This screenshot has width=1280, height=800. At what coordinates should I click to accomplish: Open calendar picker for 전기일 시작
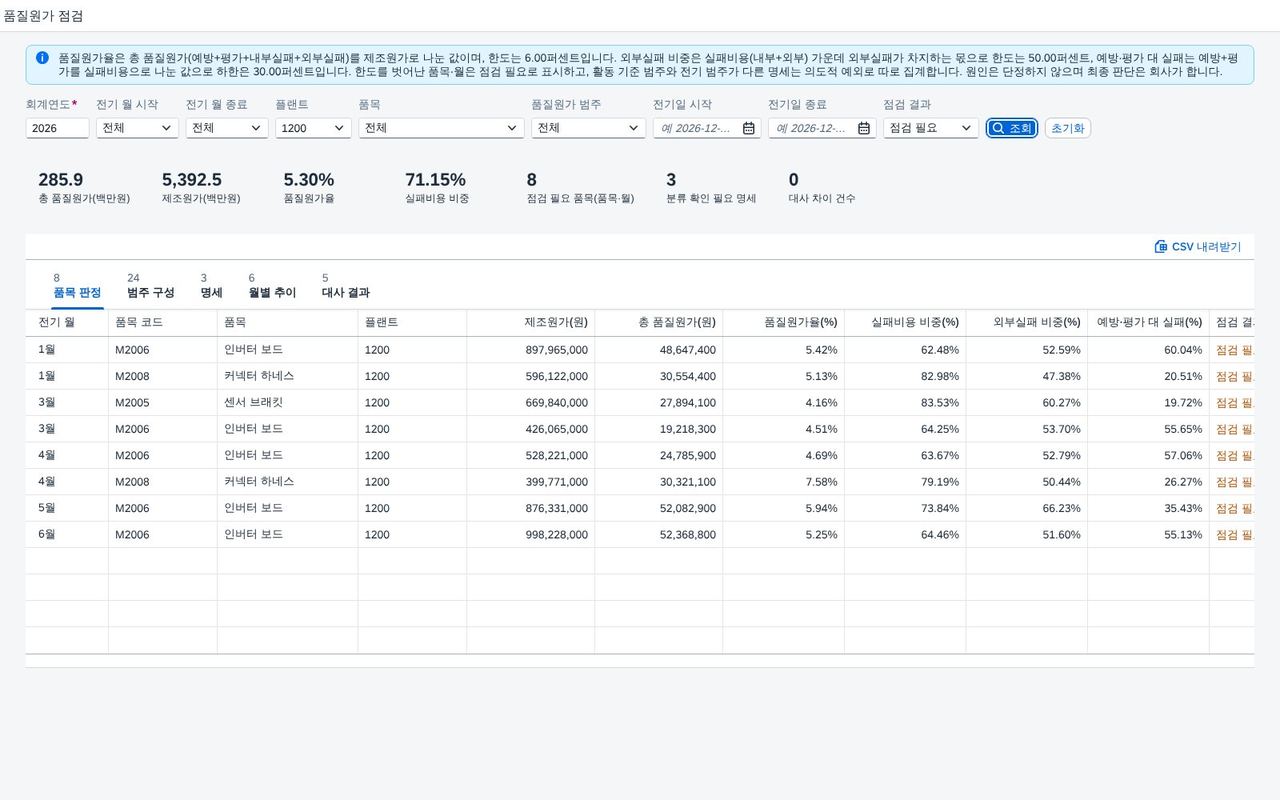748,128
